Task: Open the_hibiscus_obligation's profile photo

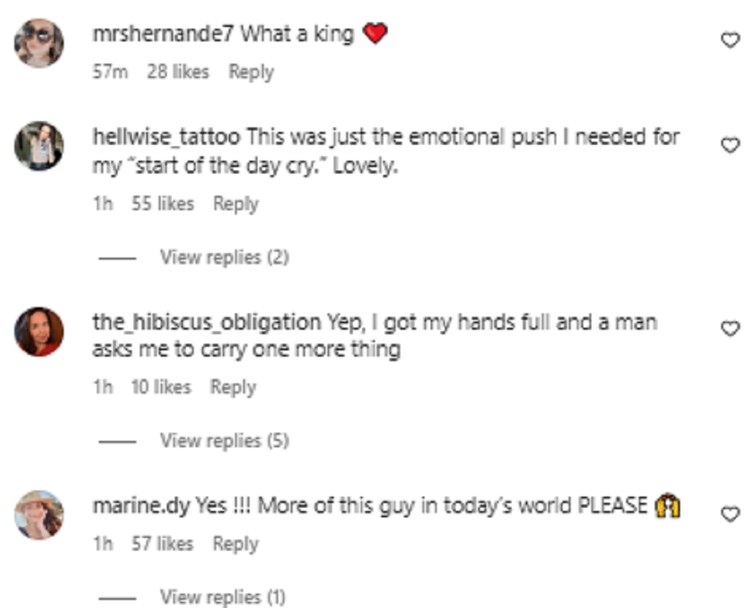Action: (39, 332)
